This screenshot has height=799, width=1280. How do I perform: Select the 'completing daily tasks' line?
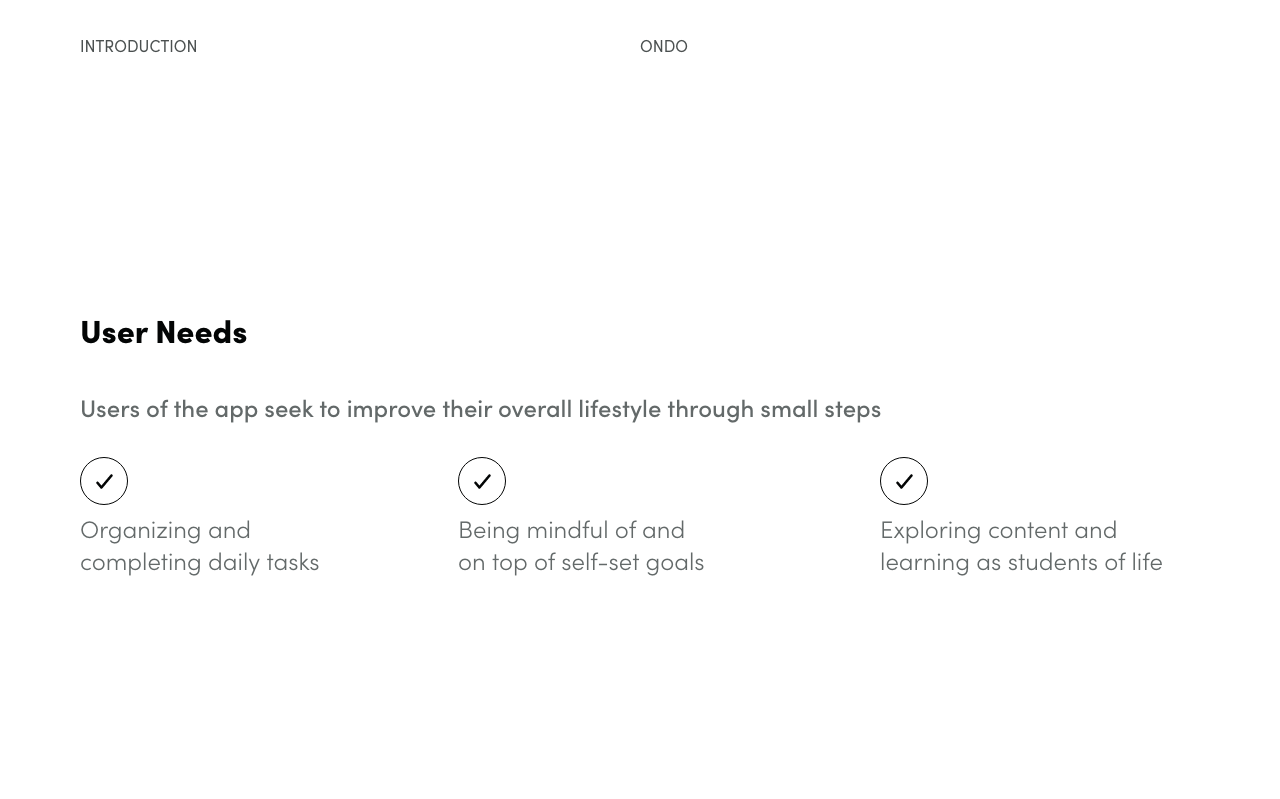[199, 562]
